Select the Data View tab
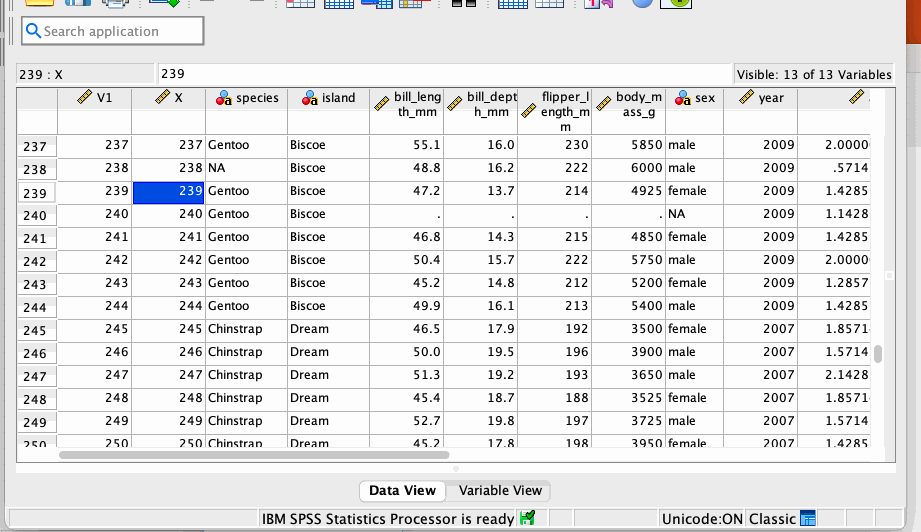The height and width of the screenshot is (532, 921). pos(402,490)
